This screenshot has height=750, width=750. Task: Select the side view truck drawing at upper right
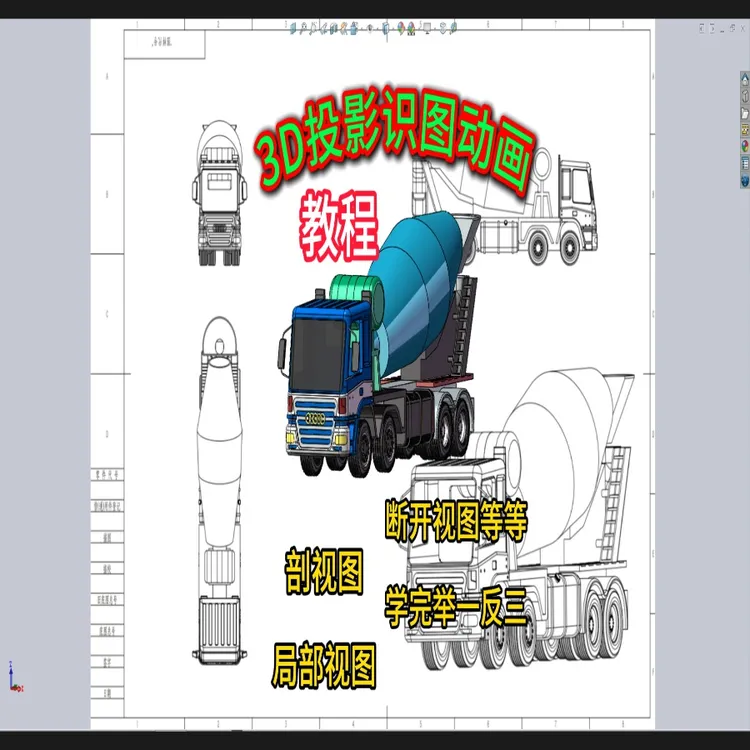pos(505,208)
